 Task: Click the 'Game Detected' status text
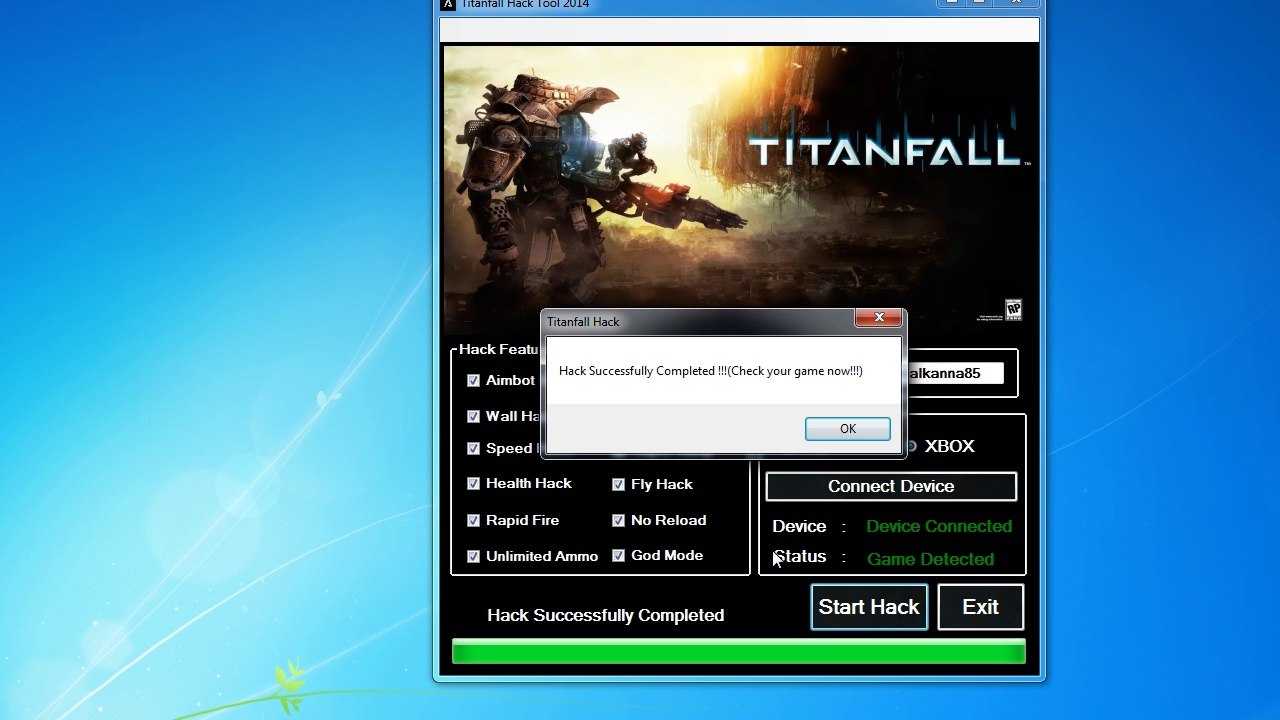[930, 559]
